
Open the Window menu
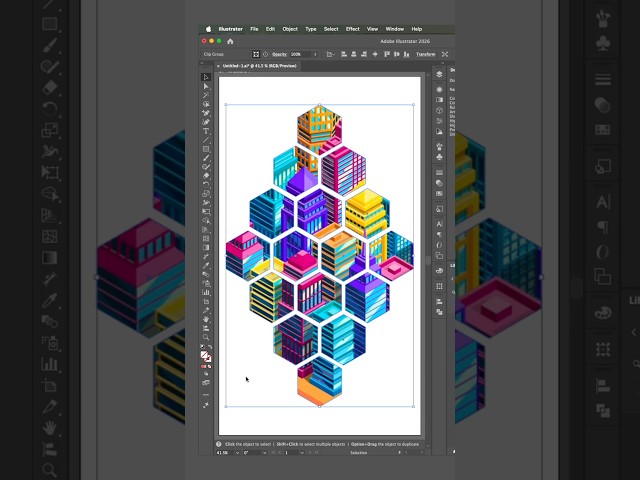click(x=395, y=29)
